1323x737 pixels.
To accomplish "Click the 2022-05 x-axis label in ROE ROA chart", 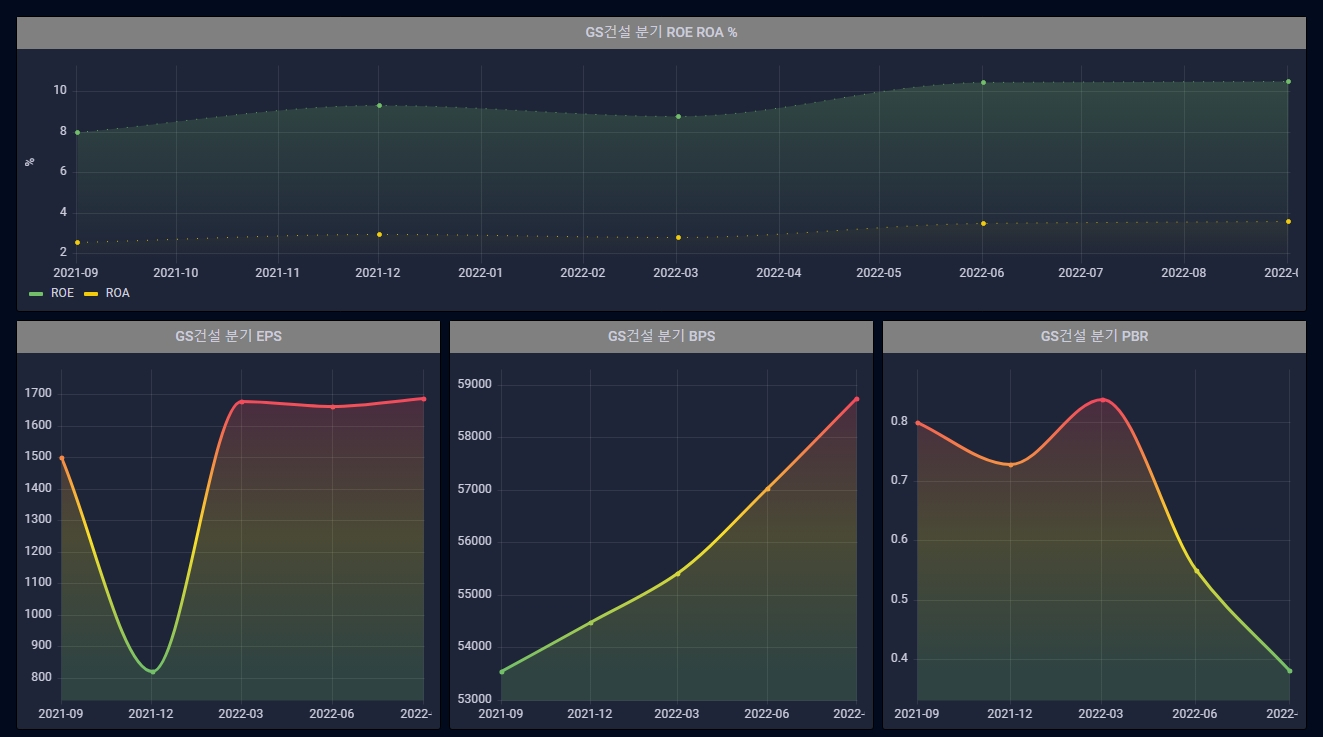I will (x=880, y=272).
